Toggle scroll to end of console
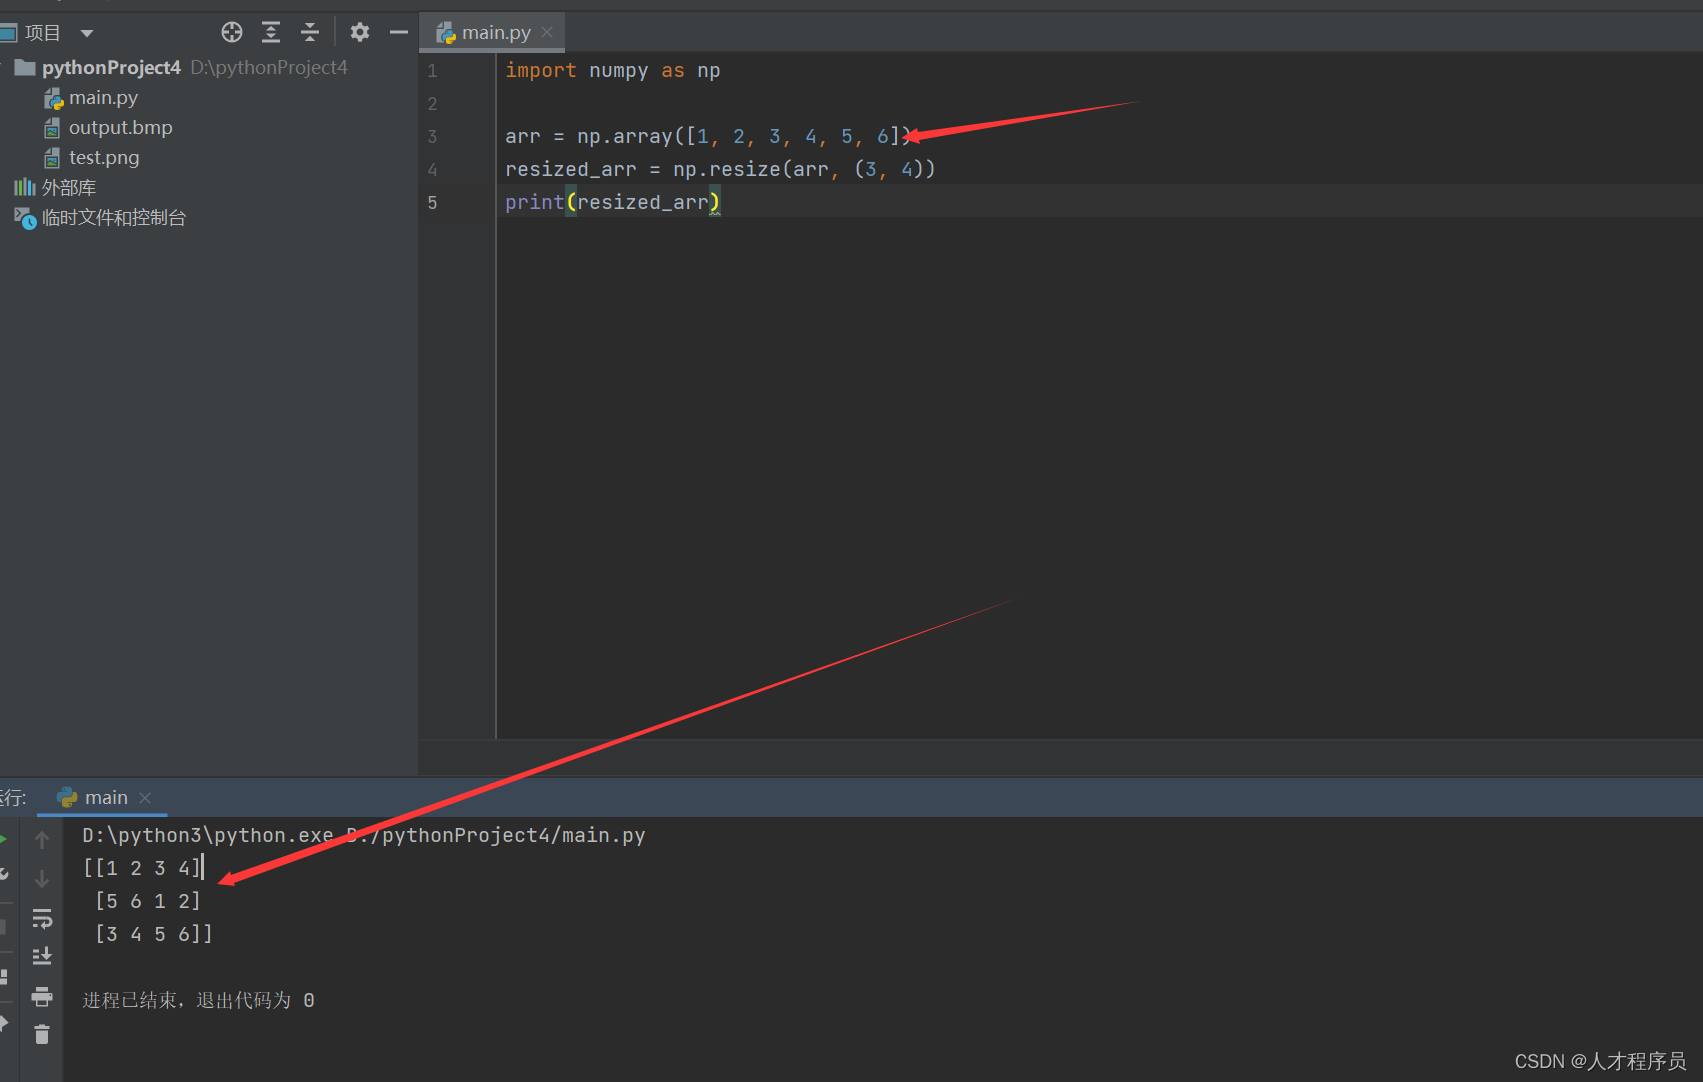 click(42, 956)
